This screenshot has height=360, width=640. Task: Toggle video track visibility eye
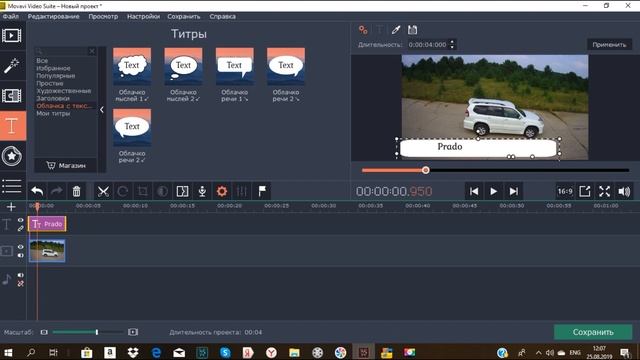[x=20, y=247]
